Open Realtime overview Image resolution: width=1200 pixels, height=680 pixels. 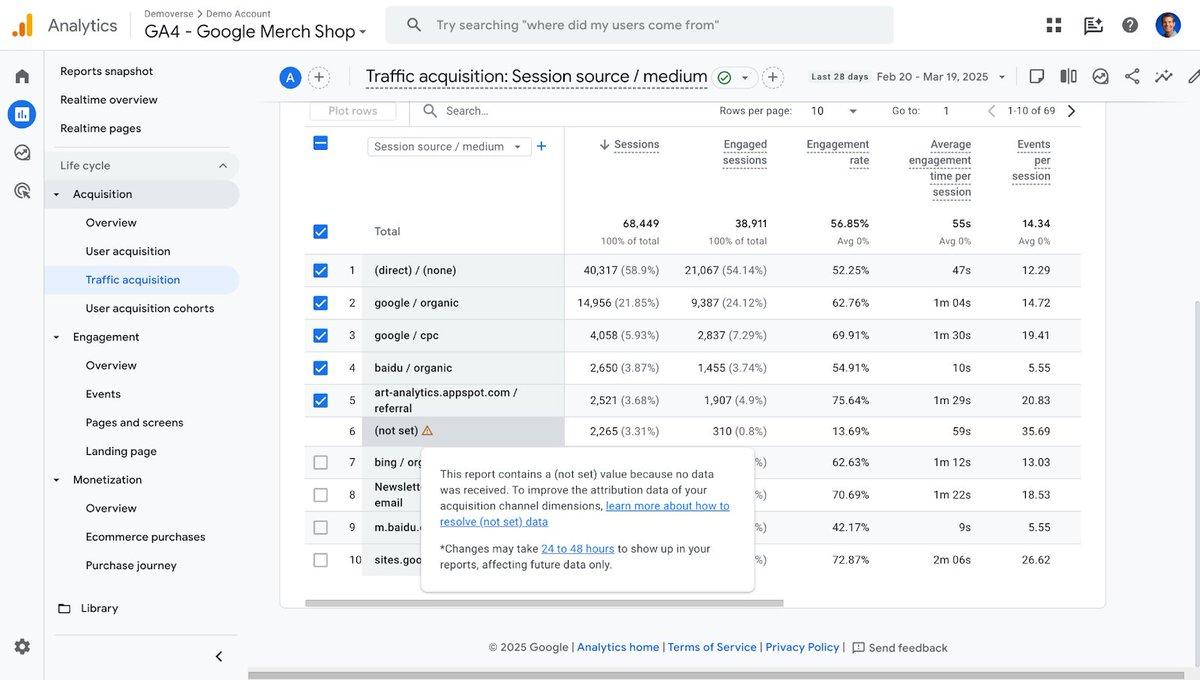[x=108, y=100]
